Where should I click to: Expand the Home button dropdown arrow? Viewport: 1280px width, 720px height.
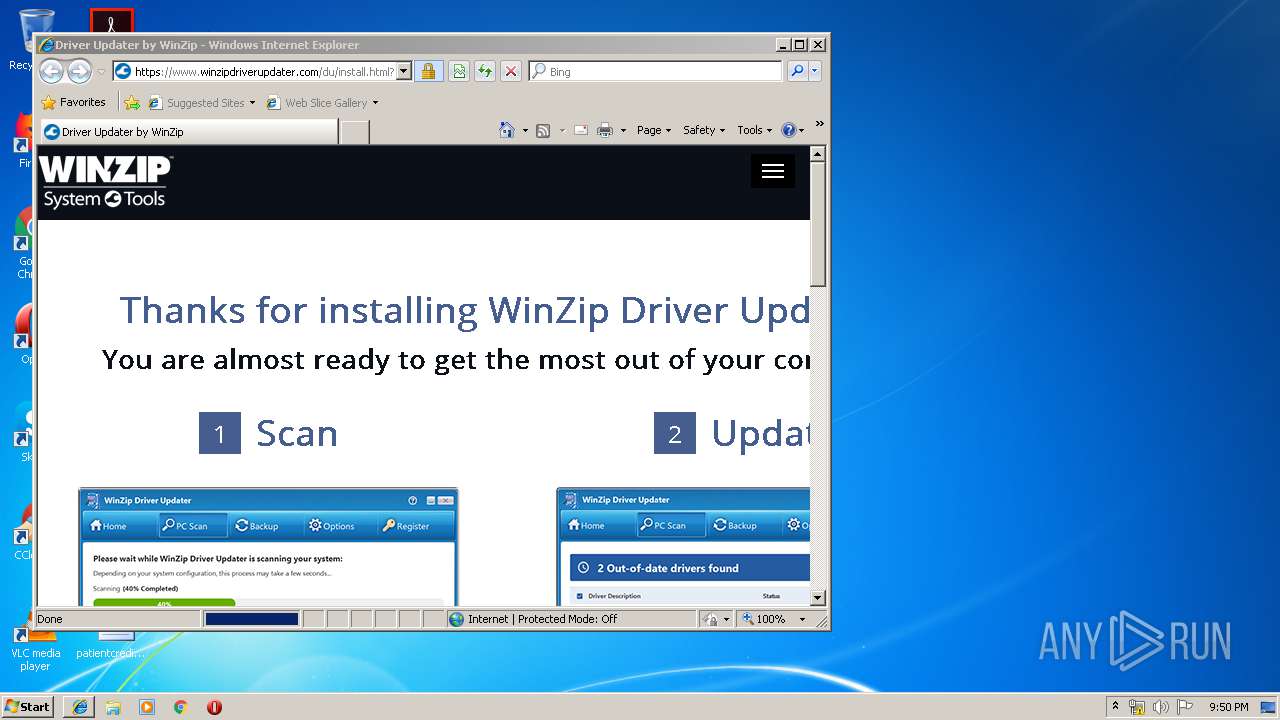tap(525, 130)
